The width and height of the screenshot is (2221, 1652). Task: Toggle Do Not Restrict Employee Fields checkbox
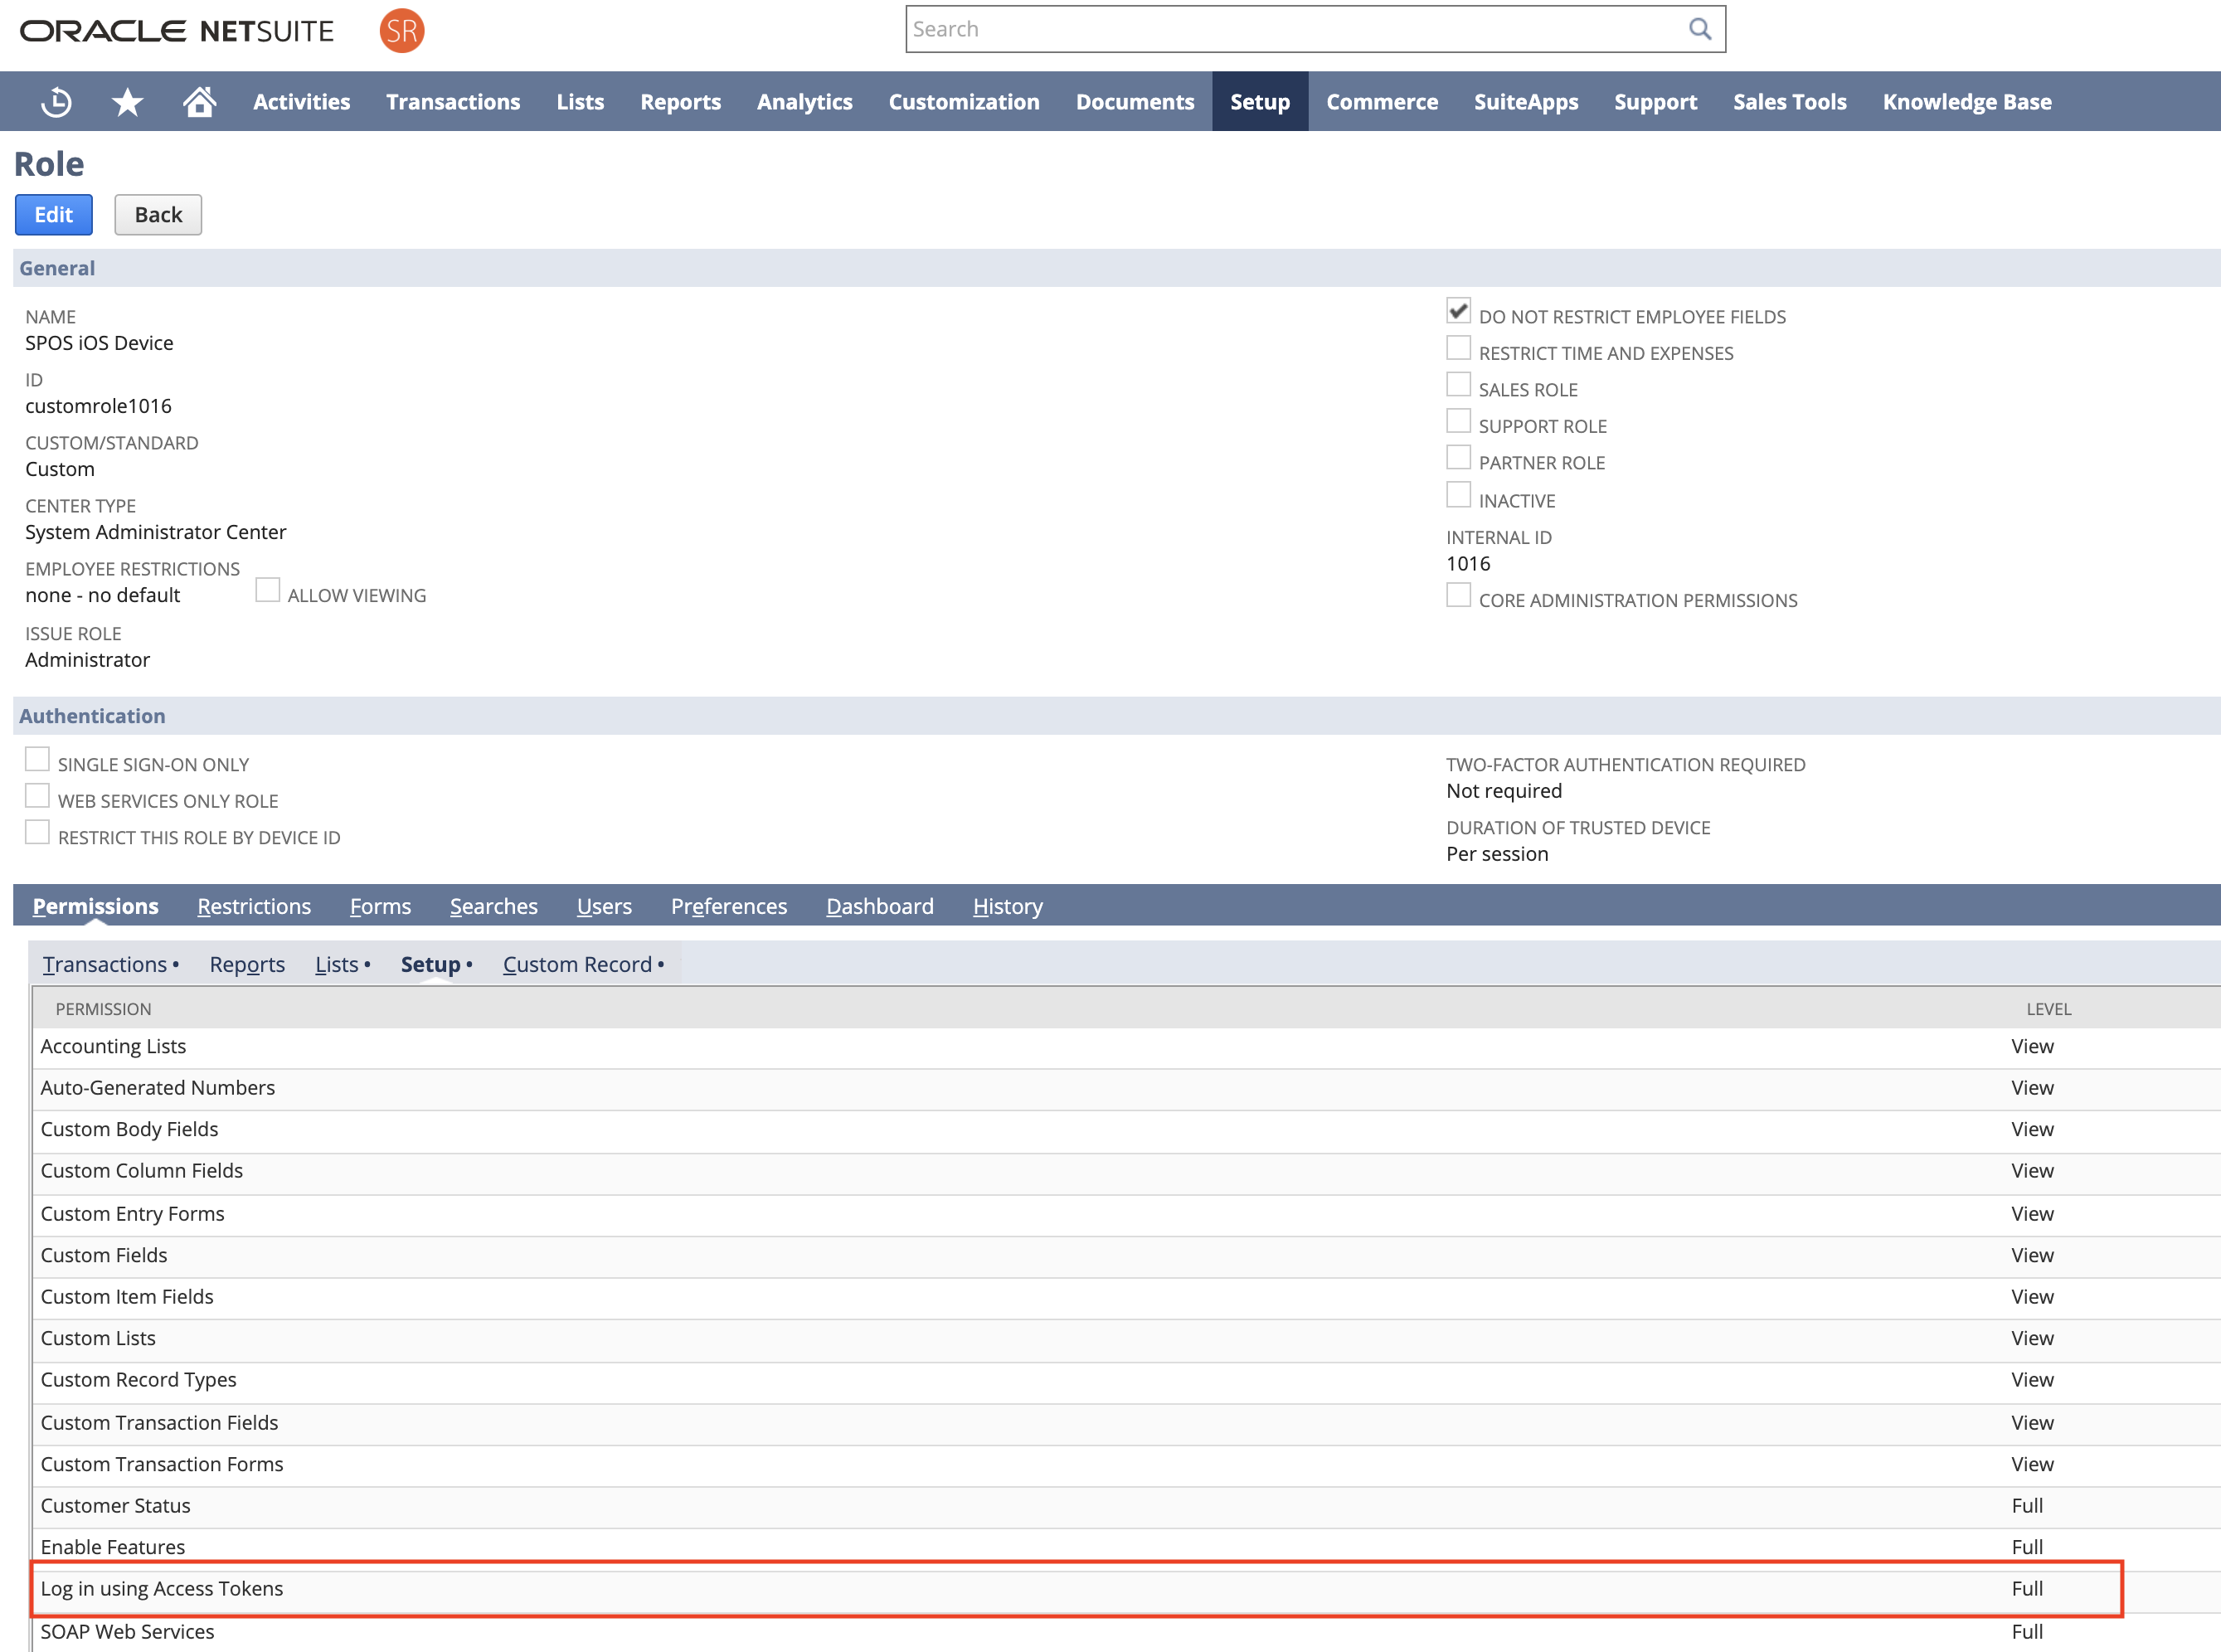point(1458,311)
